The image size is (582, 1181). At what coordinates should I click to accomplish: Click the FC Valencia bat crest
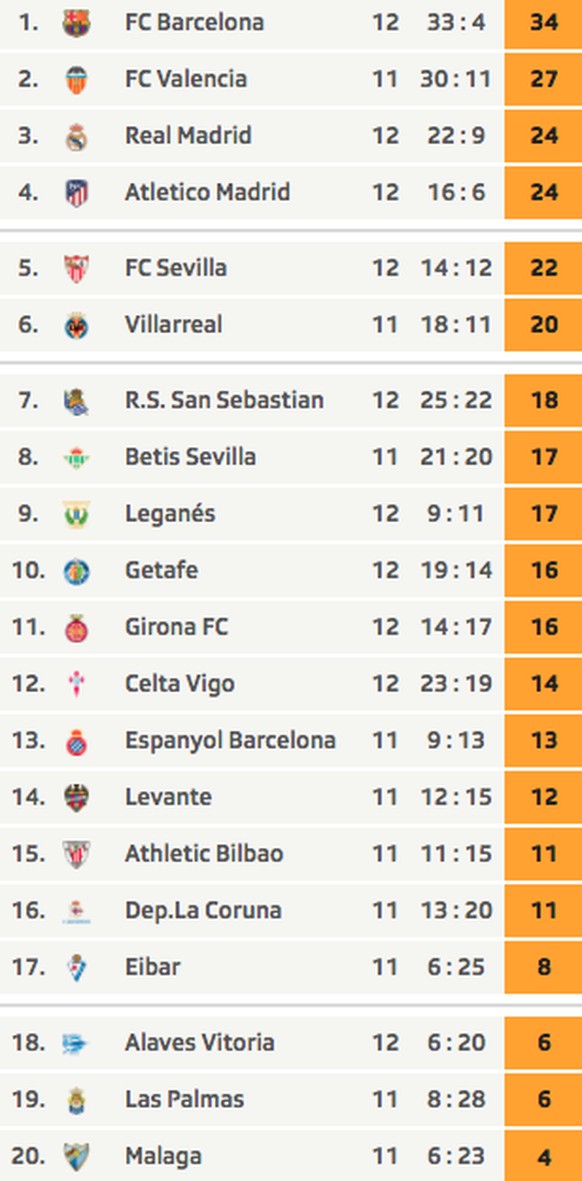[x=77, y=80]
